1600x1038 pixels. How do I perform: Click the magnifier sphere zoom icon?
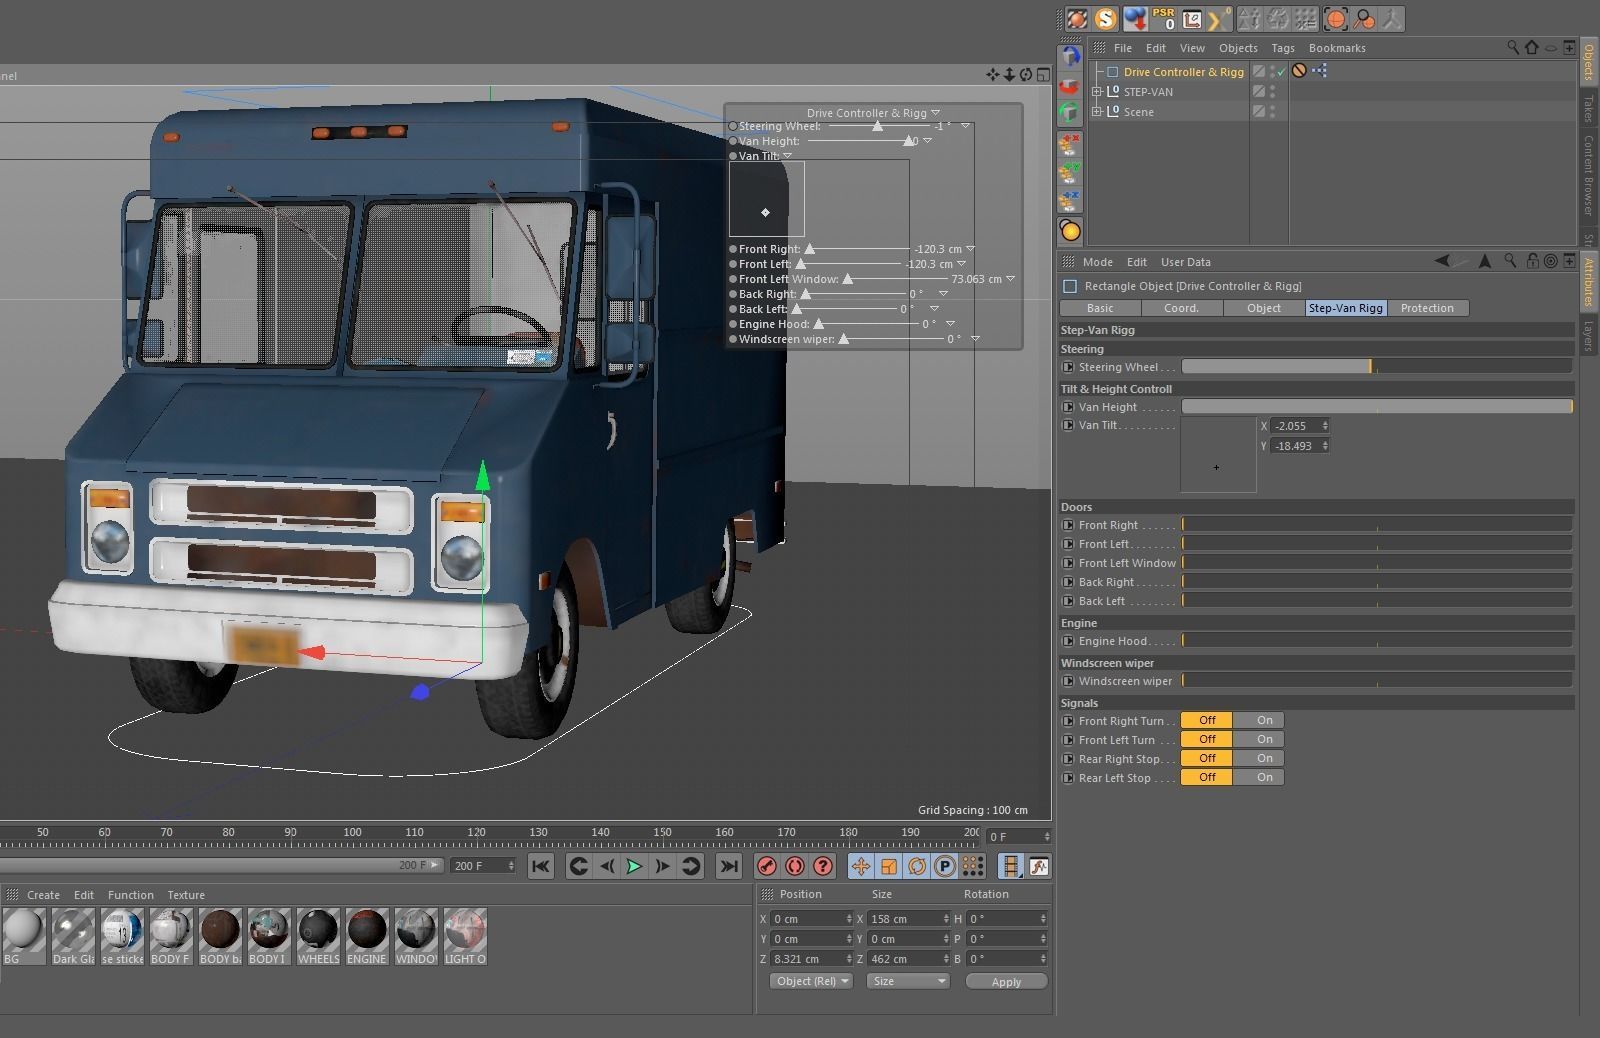1364,19
